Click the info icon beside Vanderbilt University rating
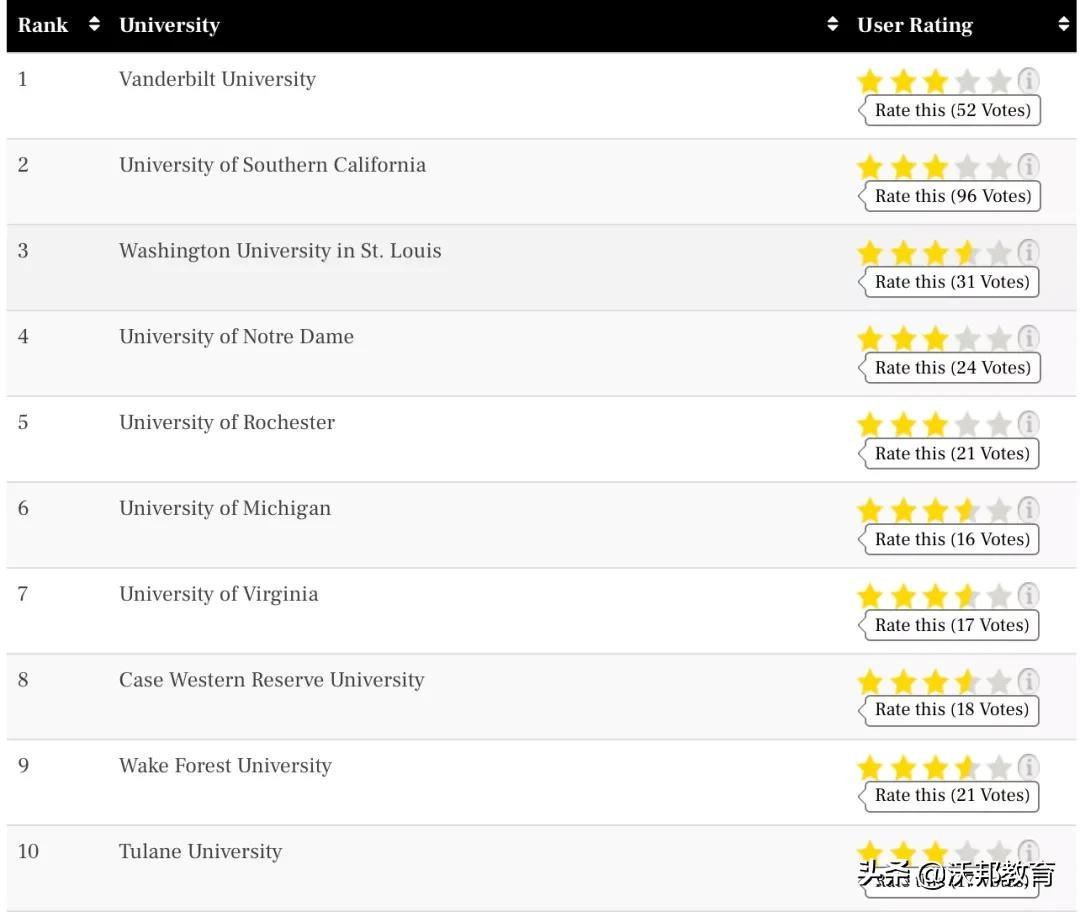The height and width of the screenshot is (912, 1080). click(1028, 80)
